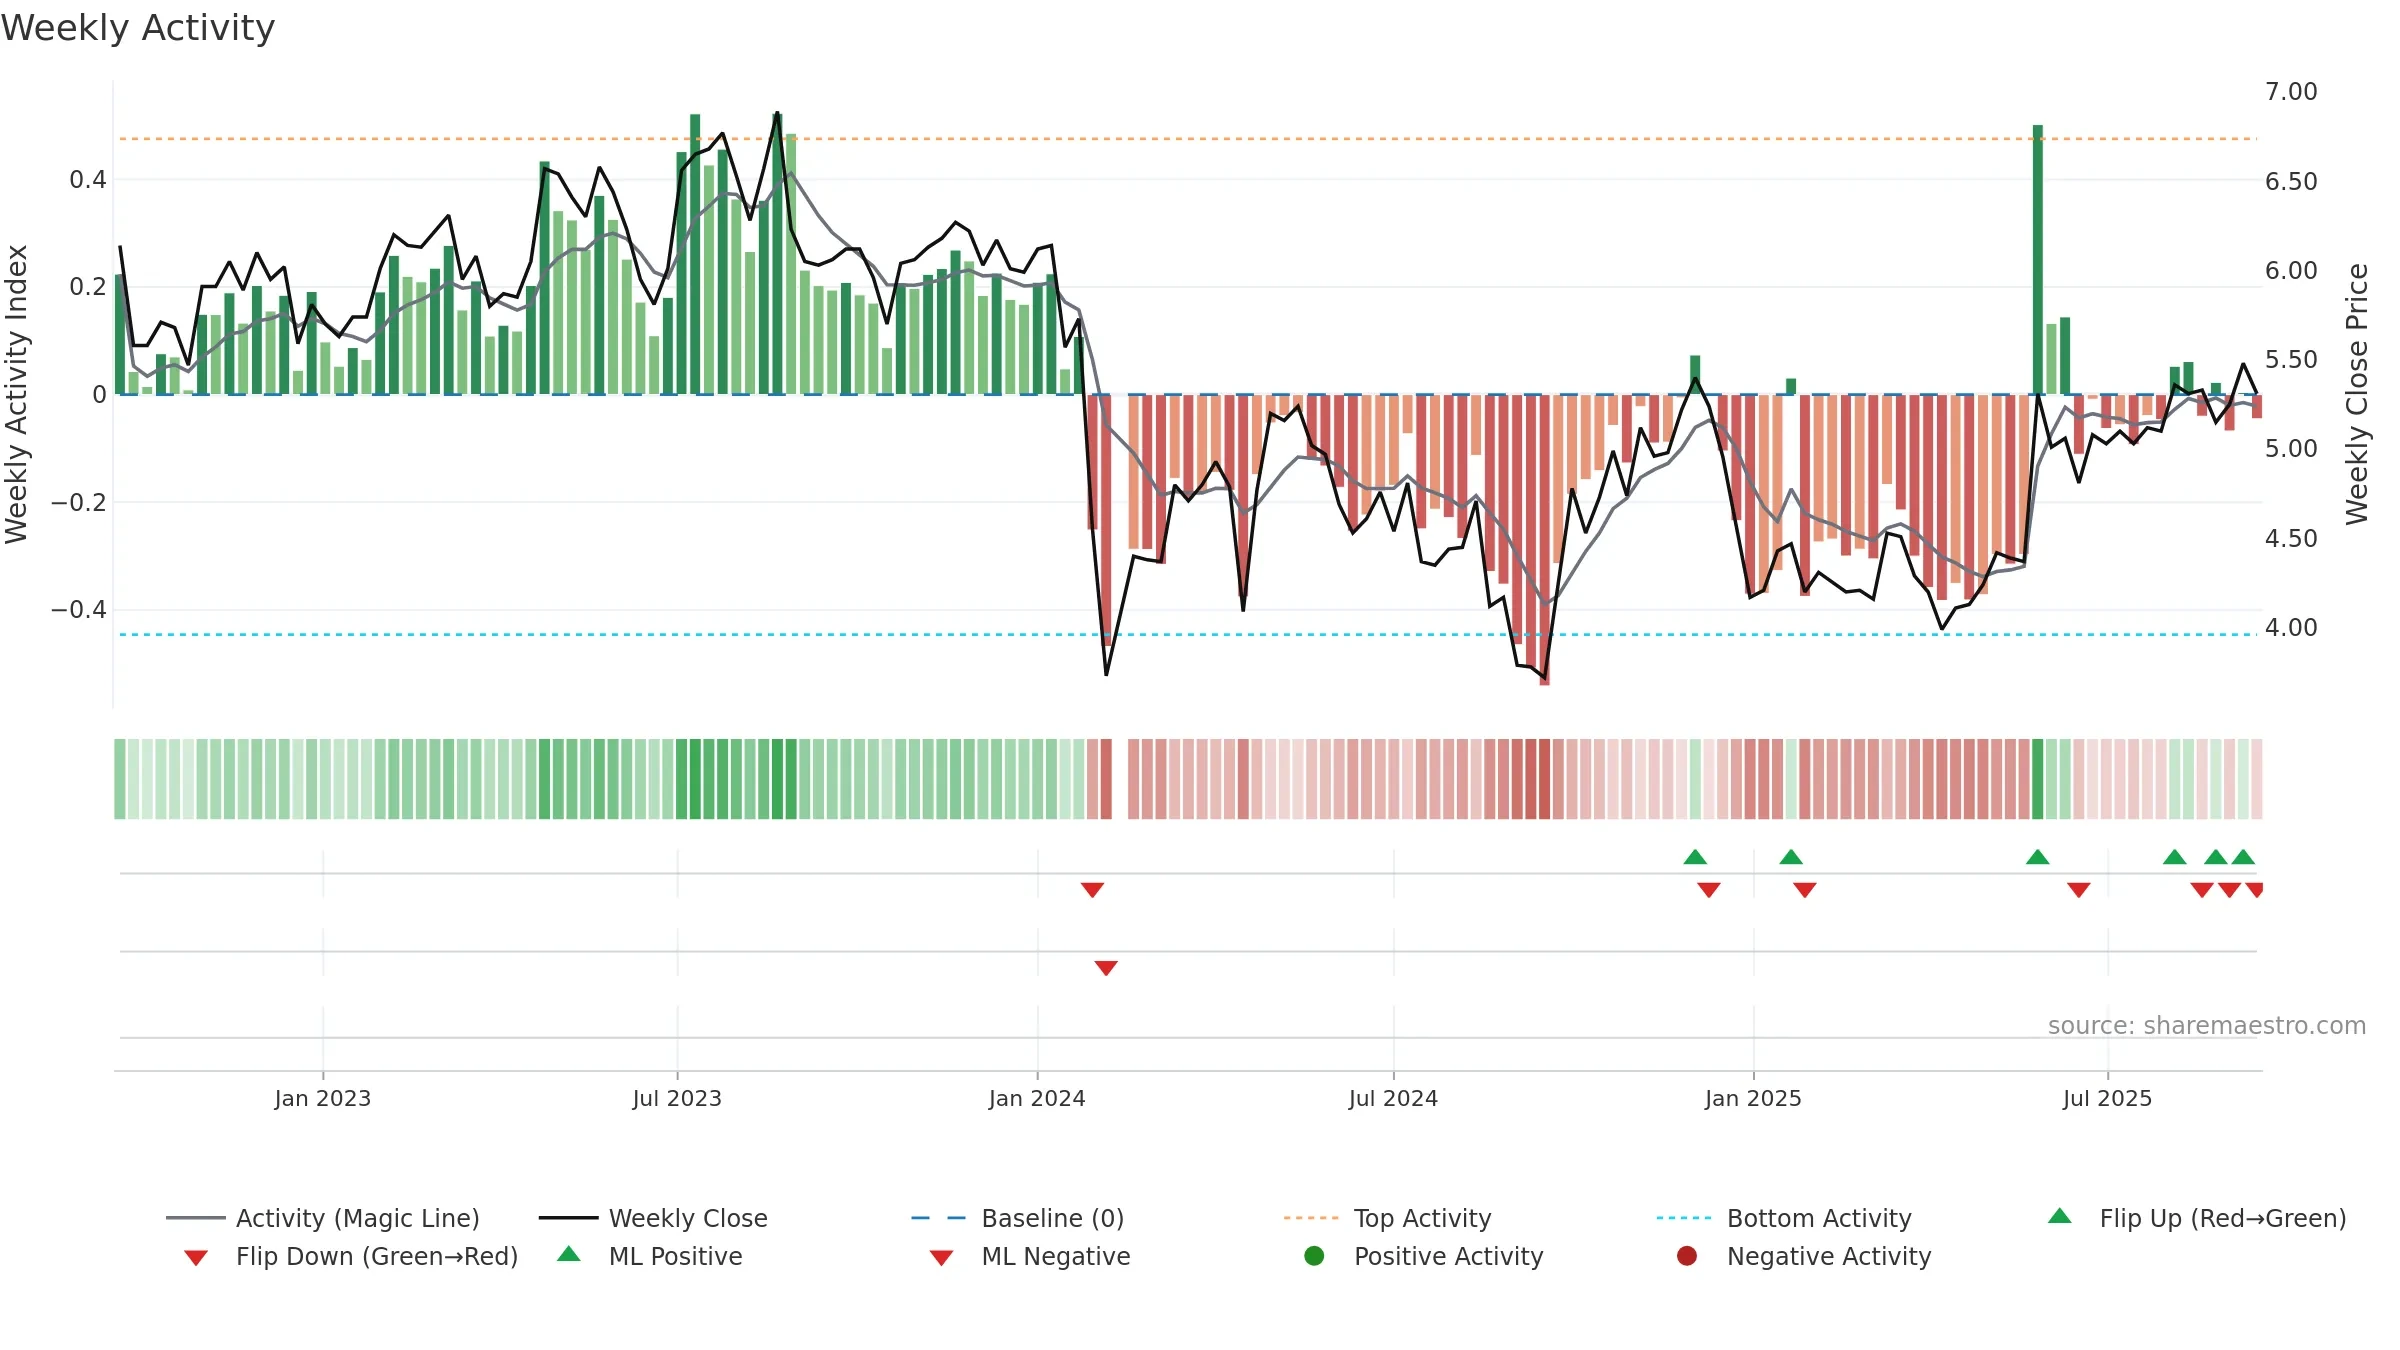
Task: Toggle Bottom Activity legend entry
Action: (1784, 1218)
